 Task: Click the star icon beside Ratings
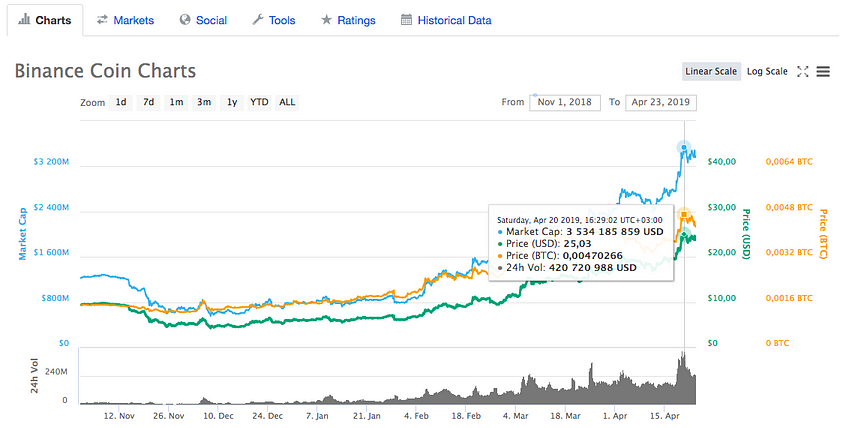[x=326, y=20]
